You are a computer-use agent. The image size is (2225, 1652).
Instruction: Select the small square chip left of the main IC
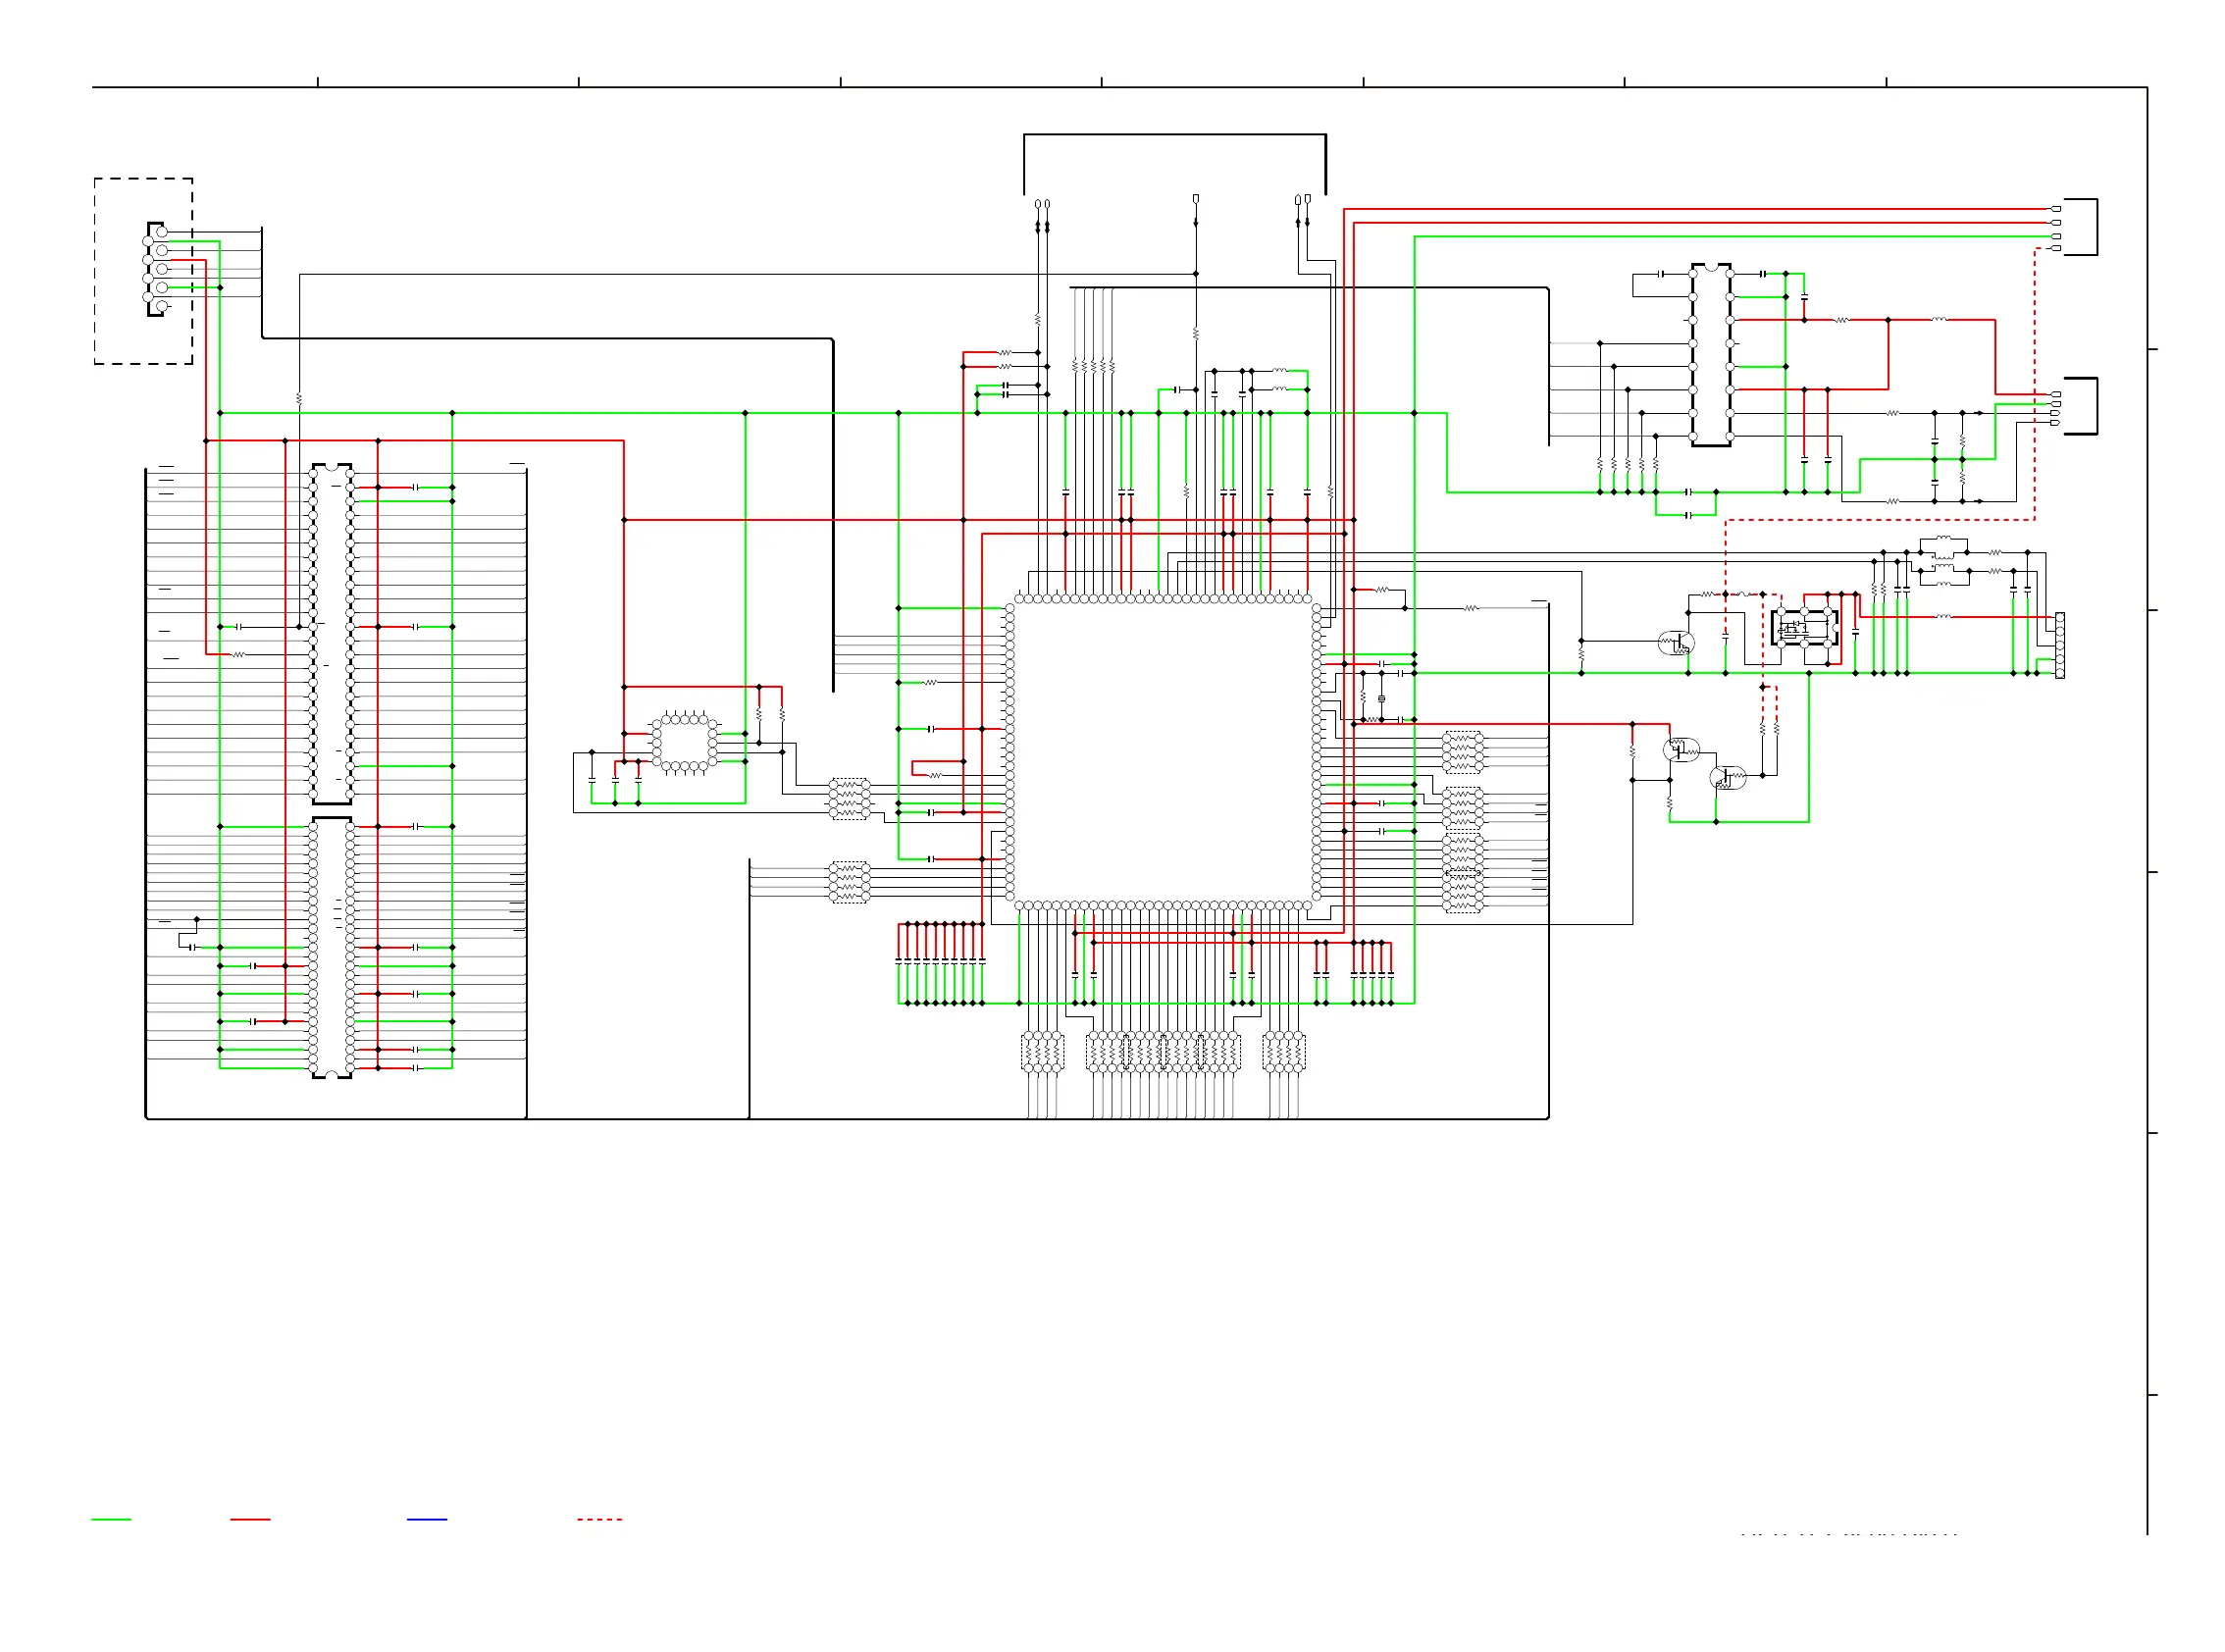pyautogui.click(x=684, y=743)
